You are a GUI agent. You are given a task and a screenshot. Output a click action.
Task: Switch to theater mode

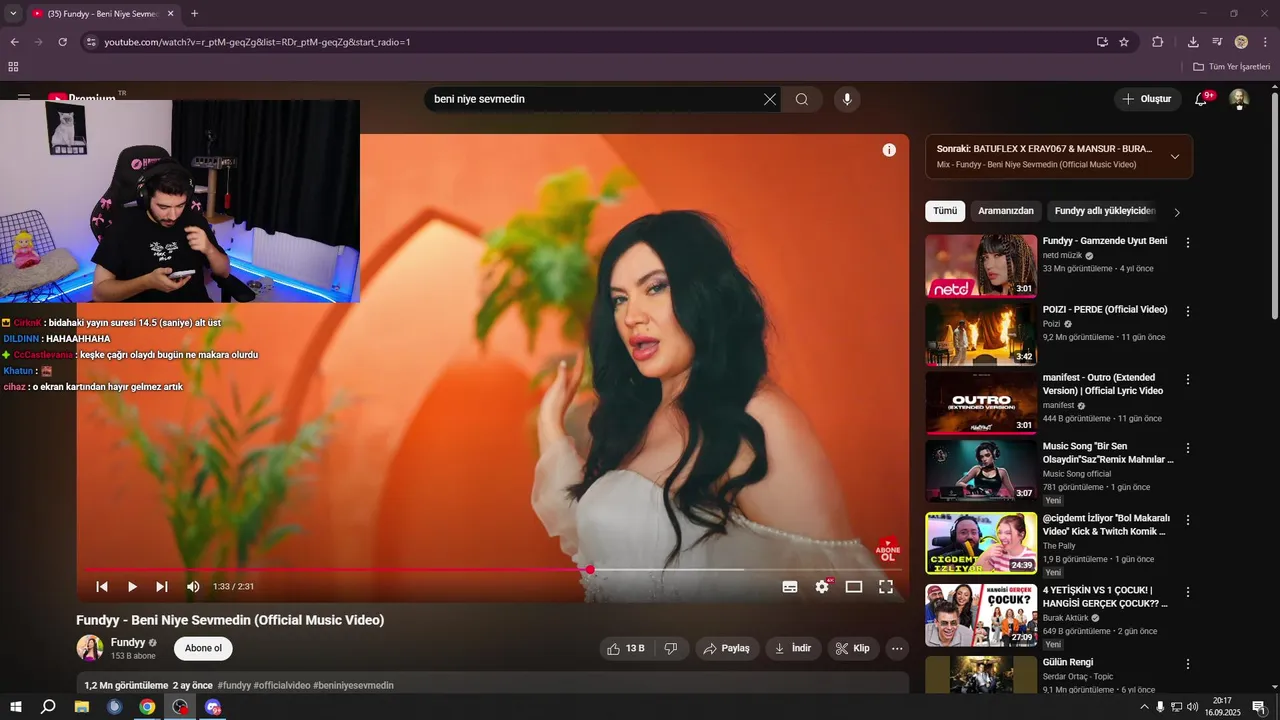point(854,587)
